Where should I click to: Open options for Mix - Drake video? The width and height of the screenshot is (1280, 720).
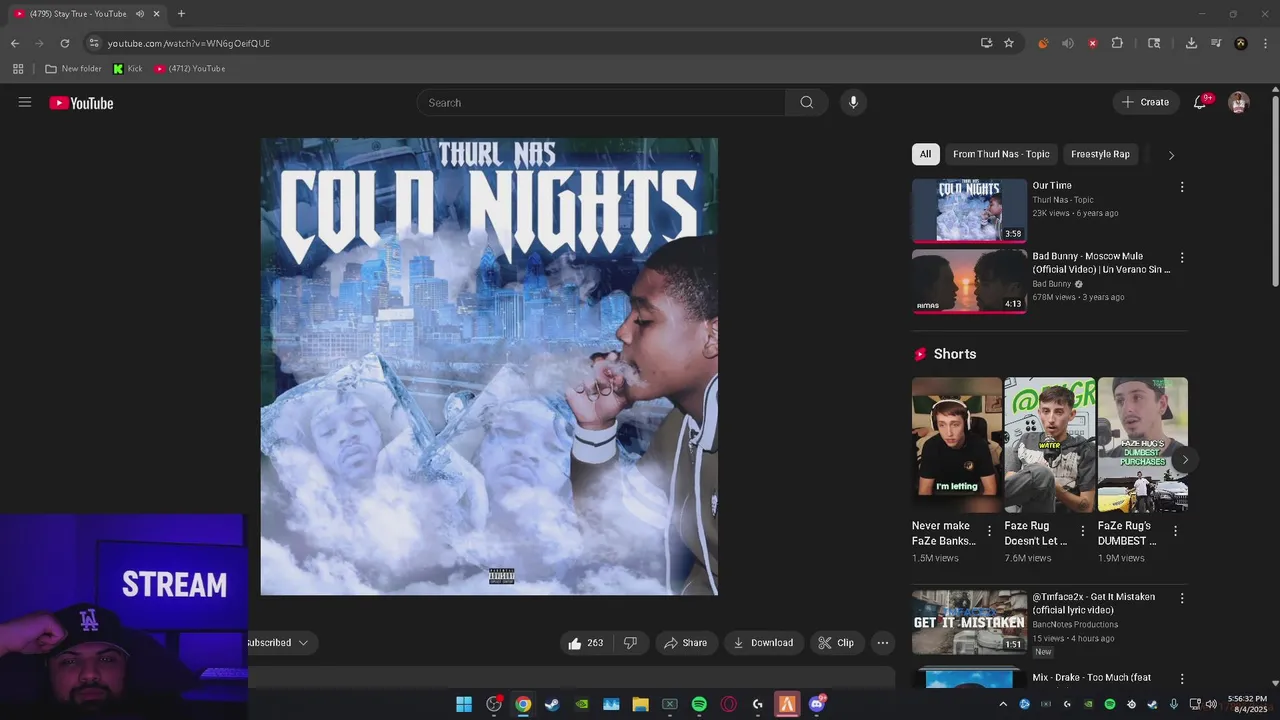pyautogui.click(x=1182, y=679)
